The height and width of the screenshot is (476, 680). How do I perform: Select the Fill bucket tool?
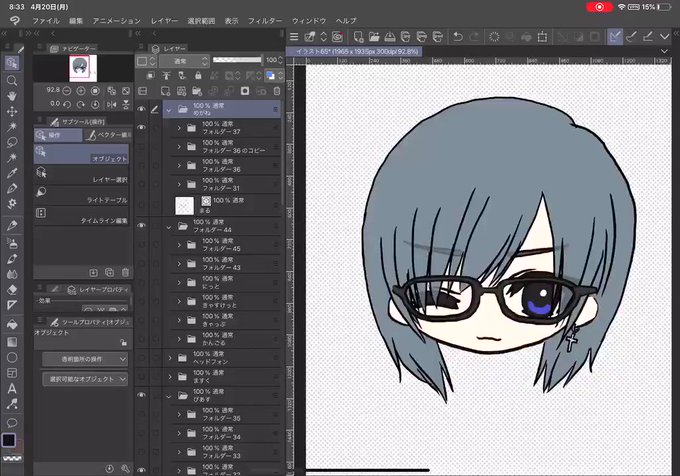pyautogui.click(x=12, y=324)
